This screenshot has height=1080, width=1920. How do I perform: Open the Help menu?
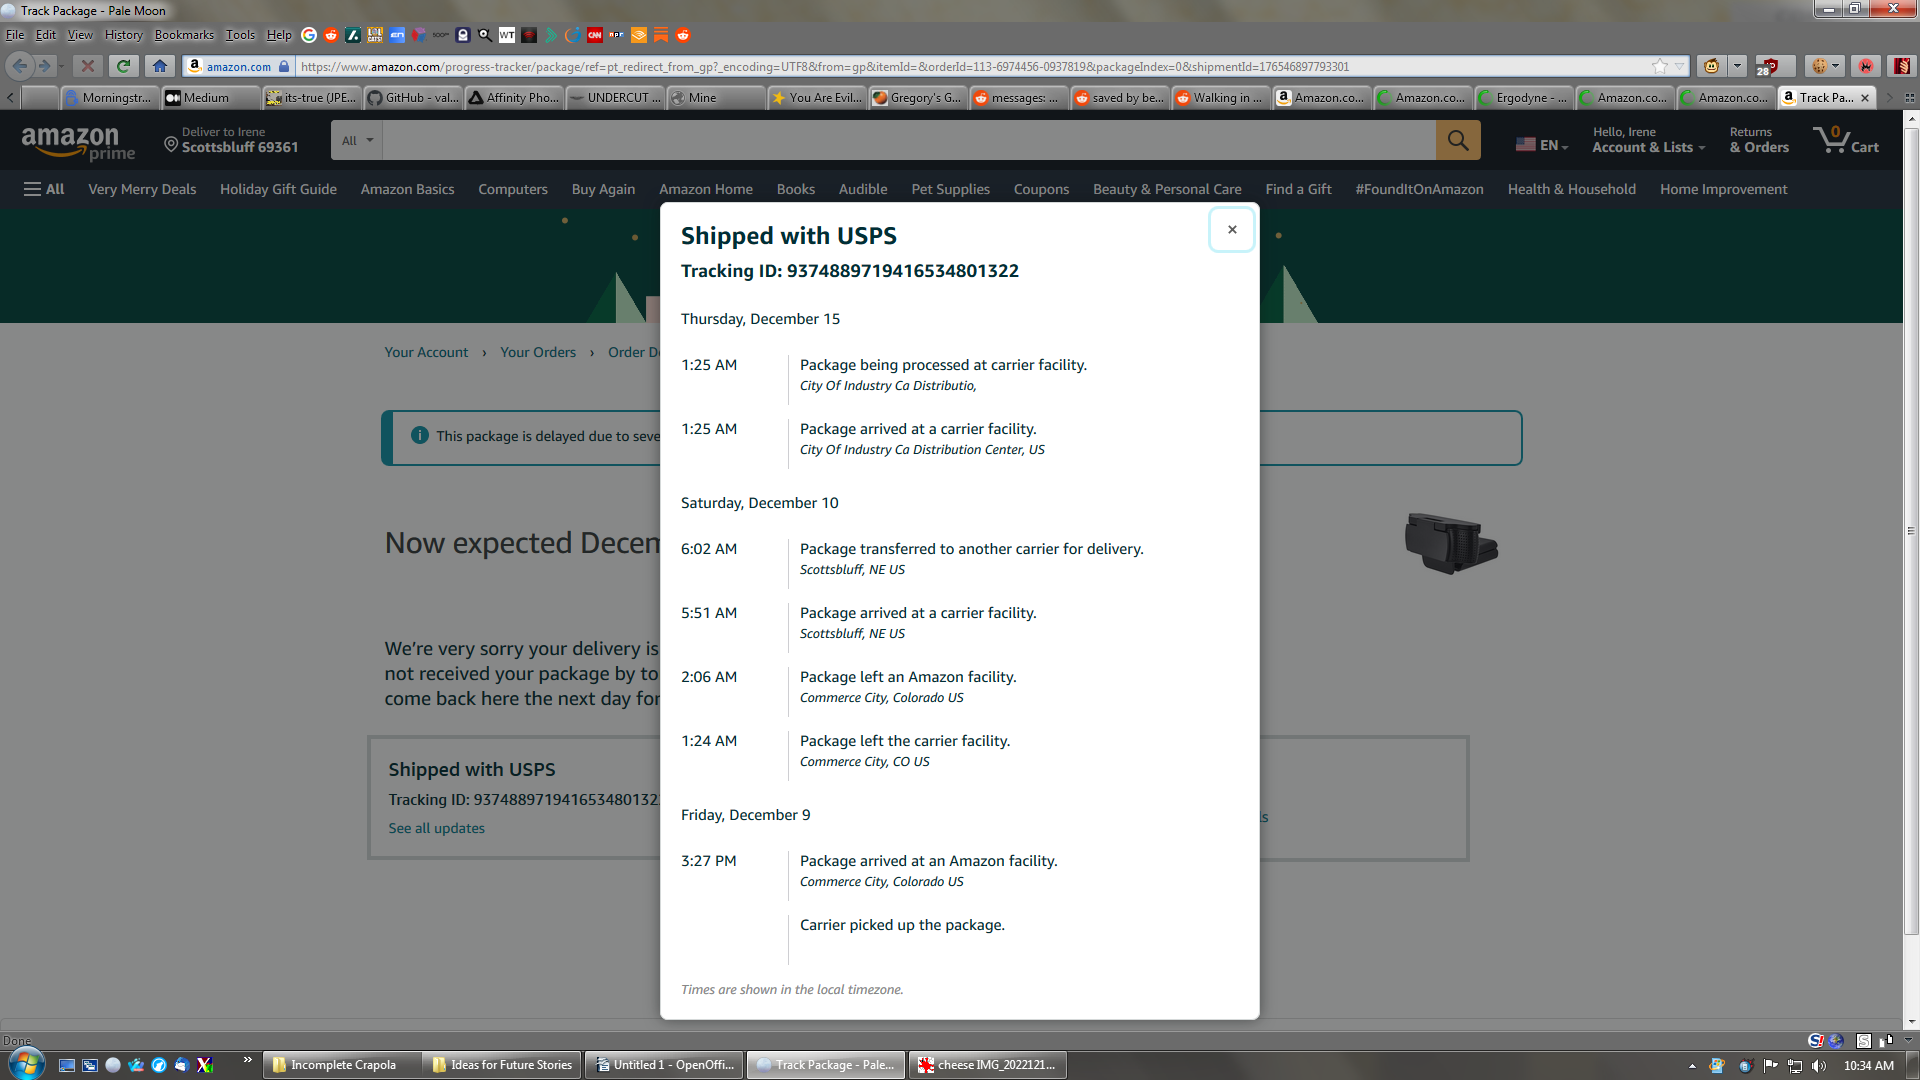click(x=279, y=35)
